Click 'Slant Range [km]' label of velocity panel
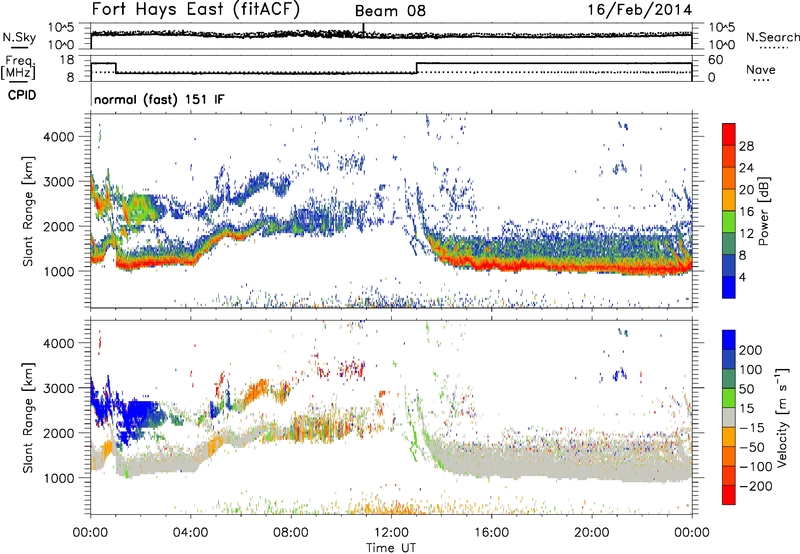 point(28,418)
